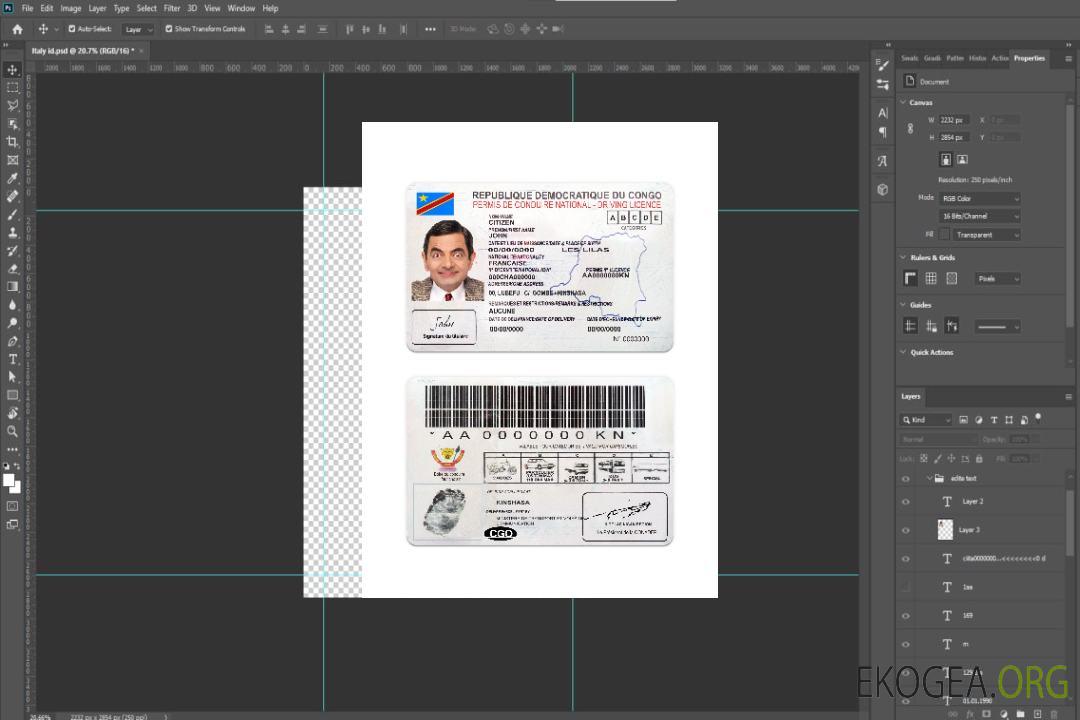This screenshot has width=1080, height=720.
Task: Choose the Lasso tool
Action: click(x=13, y=105)
